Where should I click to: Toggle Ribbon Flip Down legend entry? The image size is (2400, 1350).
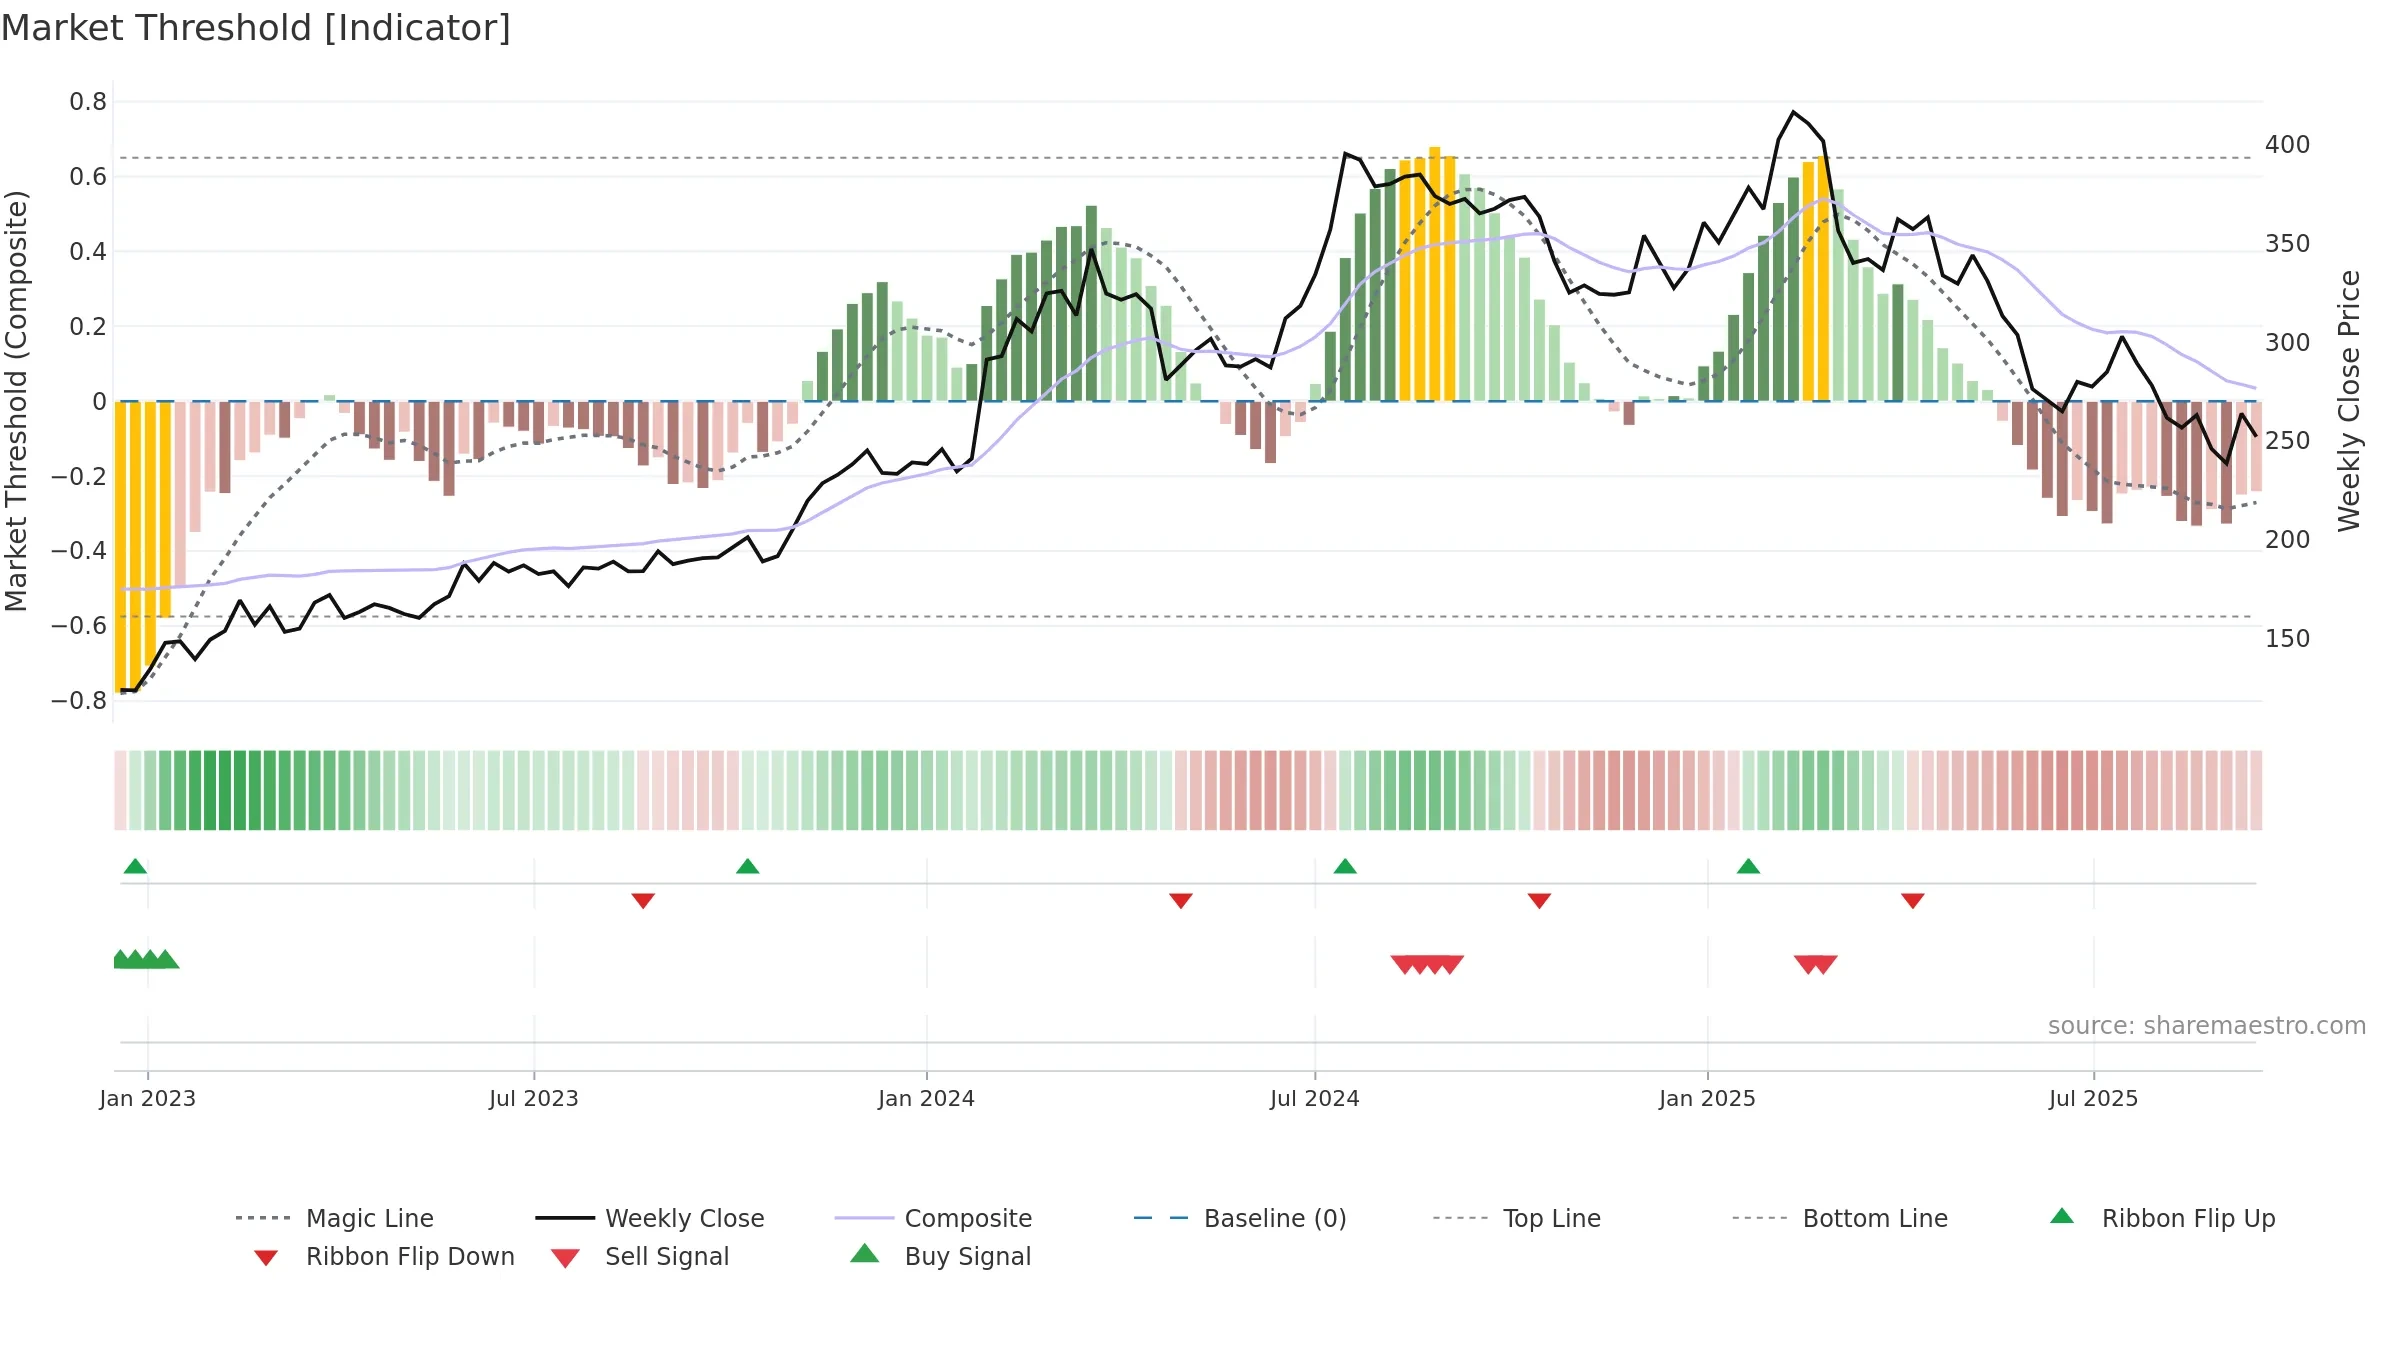pyautogui.click(x=383, y=1256)
